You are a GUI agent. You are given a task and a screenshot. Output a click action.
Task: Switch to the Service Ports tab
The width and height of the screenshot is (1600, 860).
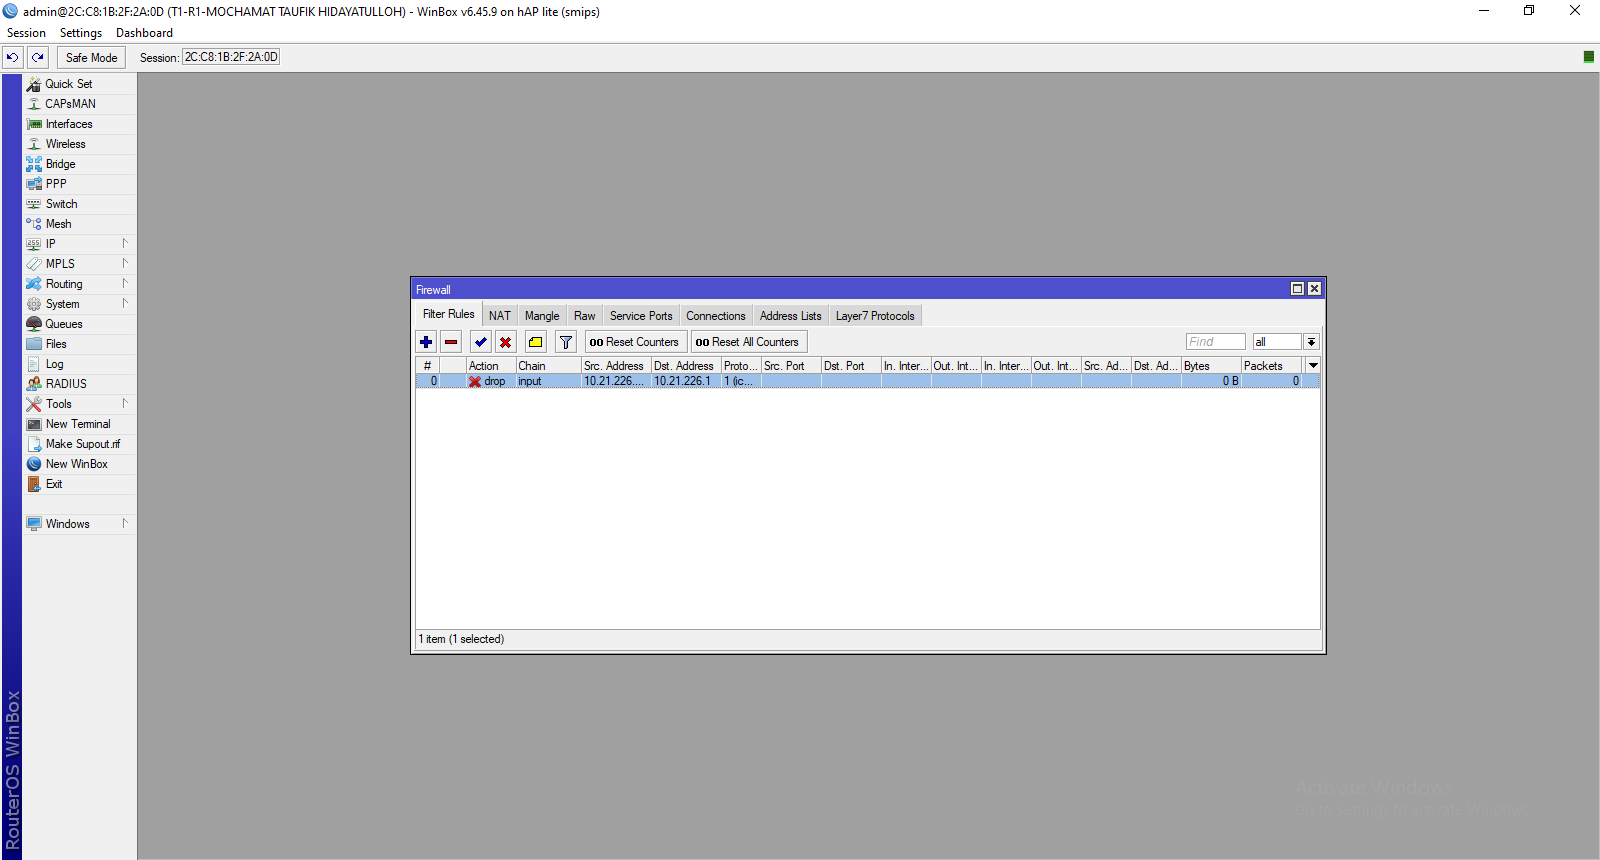click(x=641, y=316)
